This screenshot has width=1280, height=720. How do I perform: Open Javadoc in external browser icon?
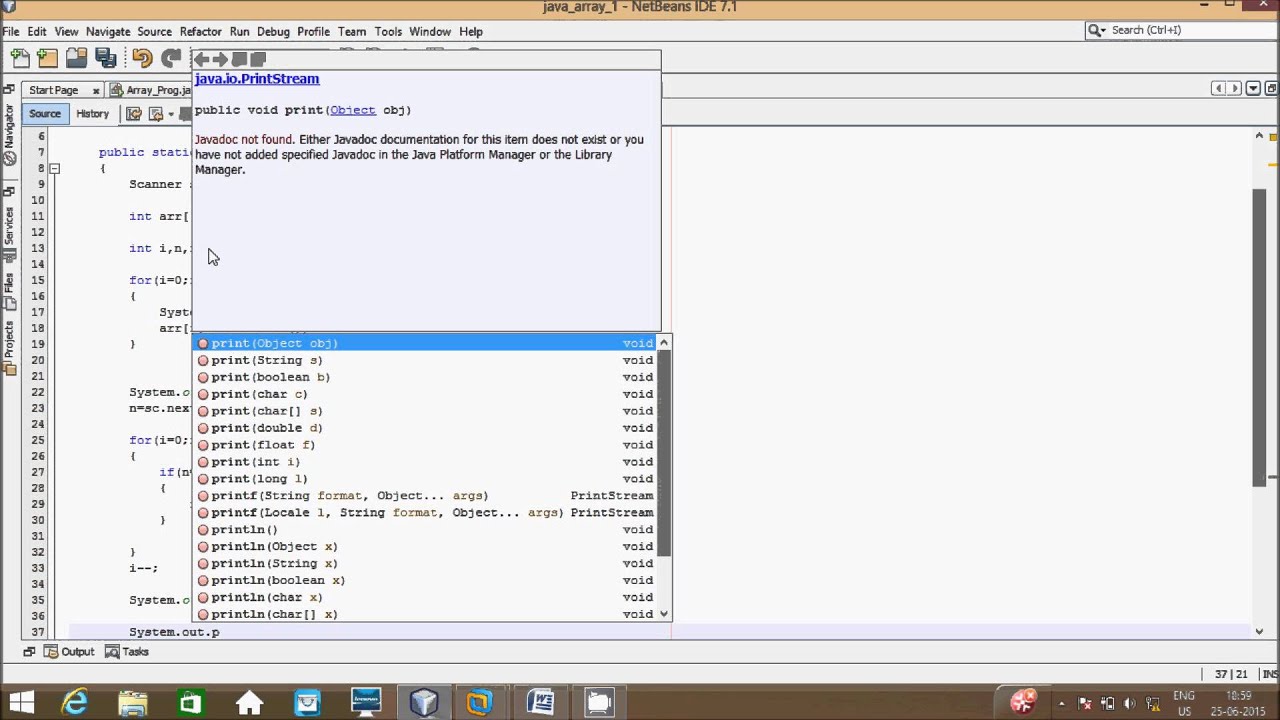pyautogui.click(x=239, y=60)
